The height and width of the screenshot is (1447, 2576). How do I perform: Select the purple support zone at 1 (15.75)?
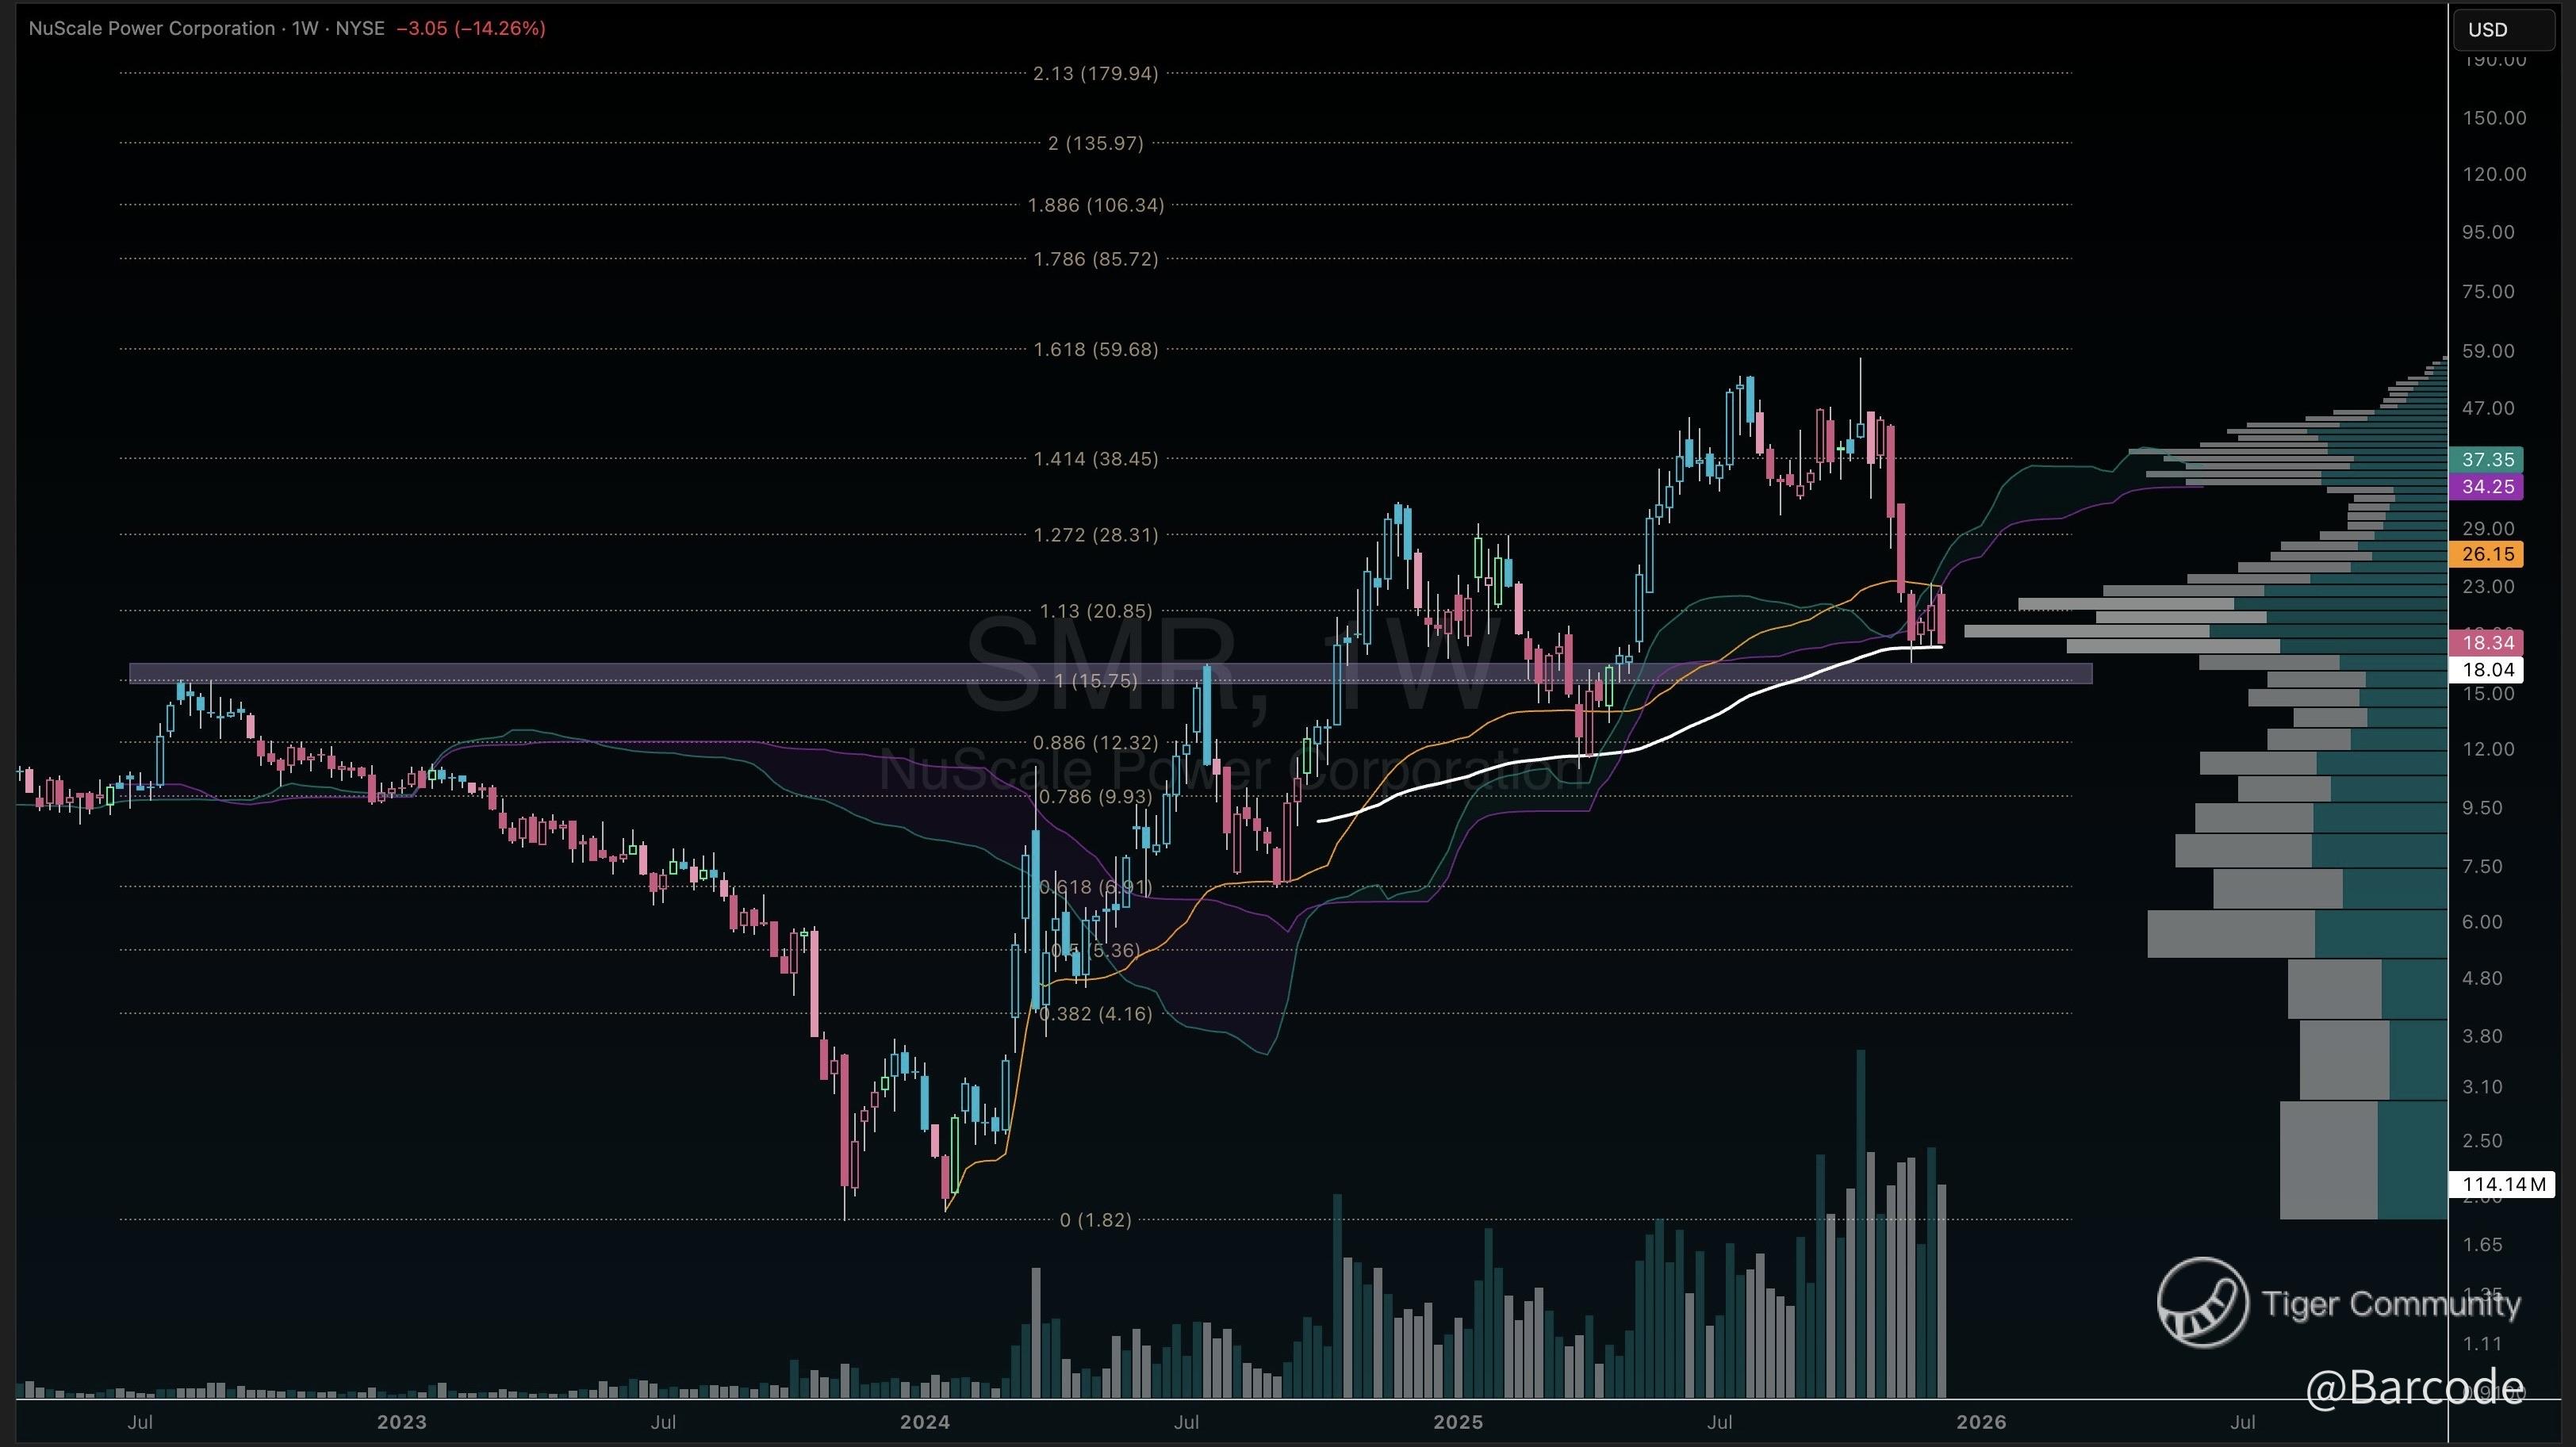600,673
